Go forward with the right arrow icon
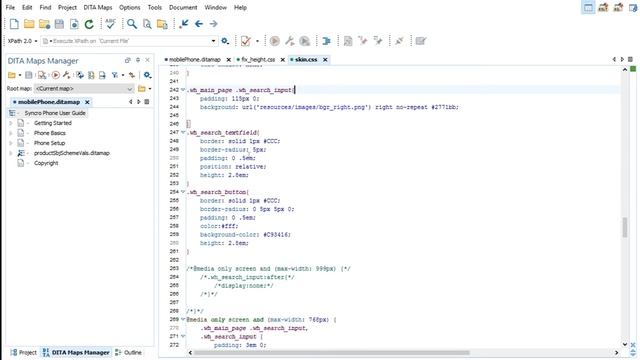640x360 pixels. click(213, 24)
